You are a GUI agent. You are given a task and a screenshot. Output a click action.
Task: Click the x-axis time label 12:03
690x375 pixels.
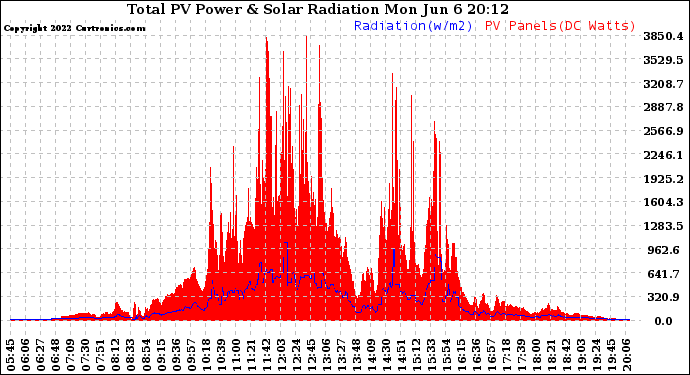(281, 355)
